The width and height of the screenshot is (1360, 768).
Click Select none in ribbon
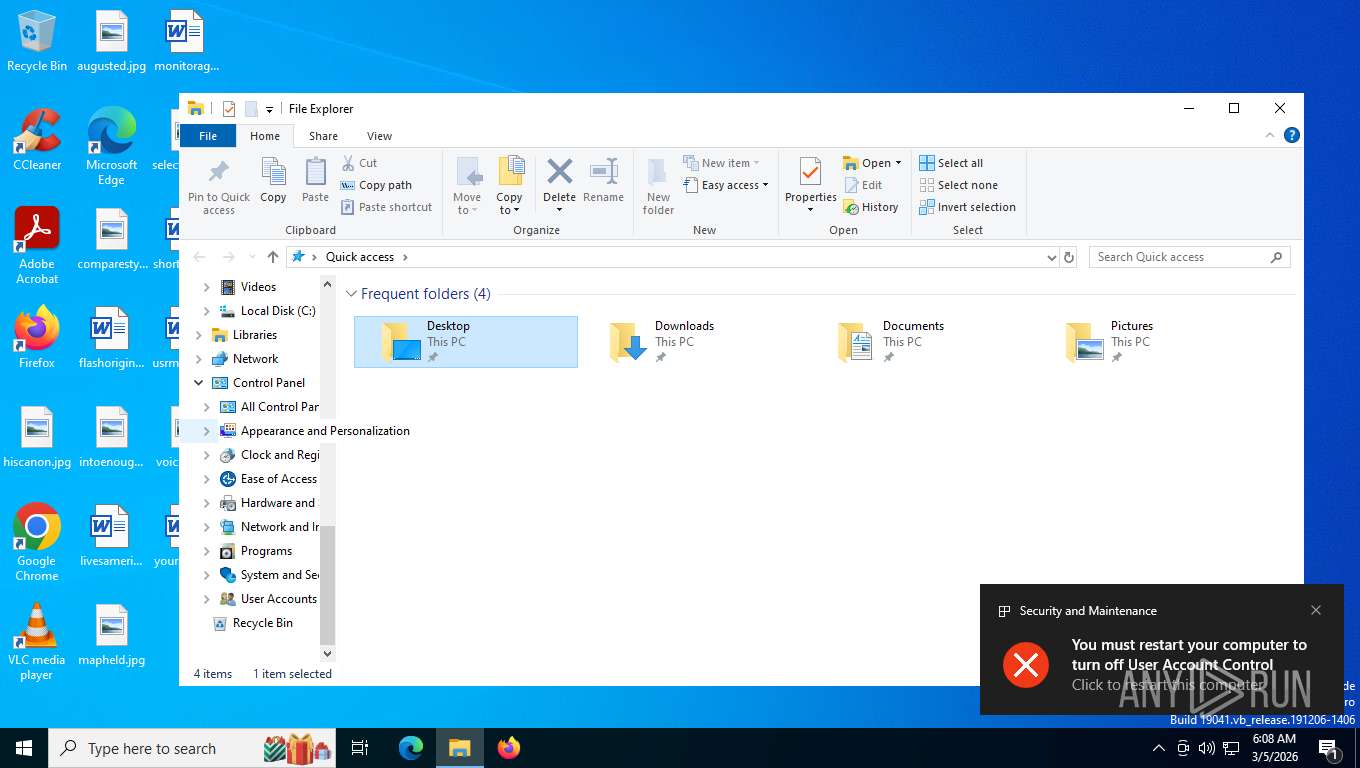pyautogui.click(x=958, y=185)
